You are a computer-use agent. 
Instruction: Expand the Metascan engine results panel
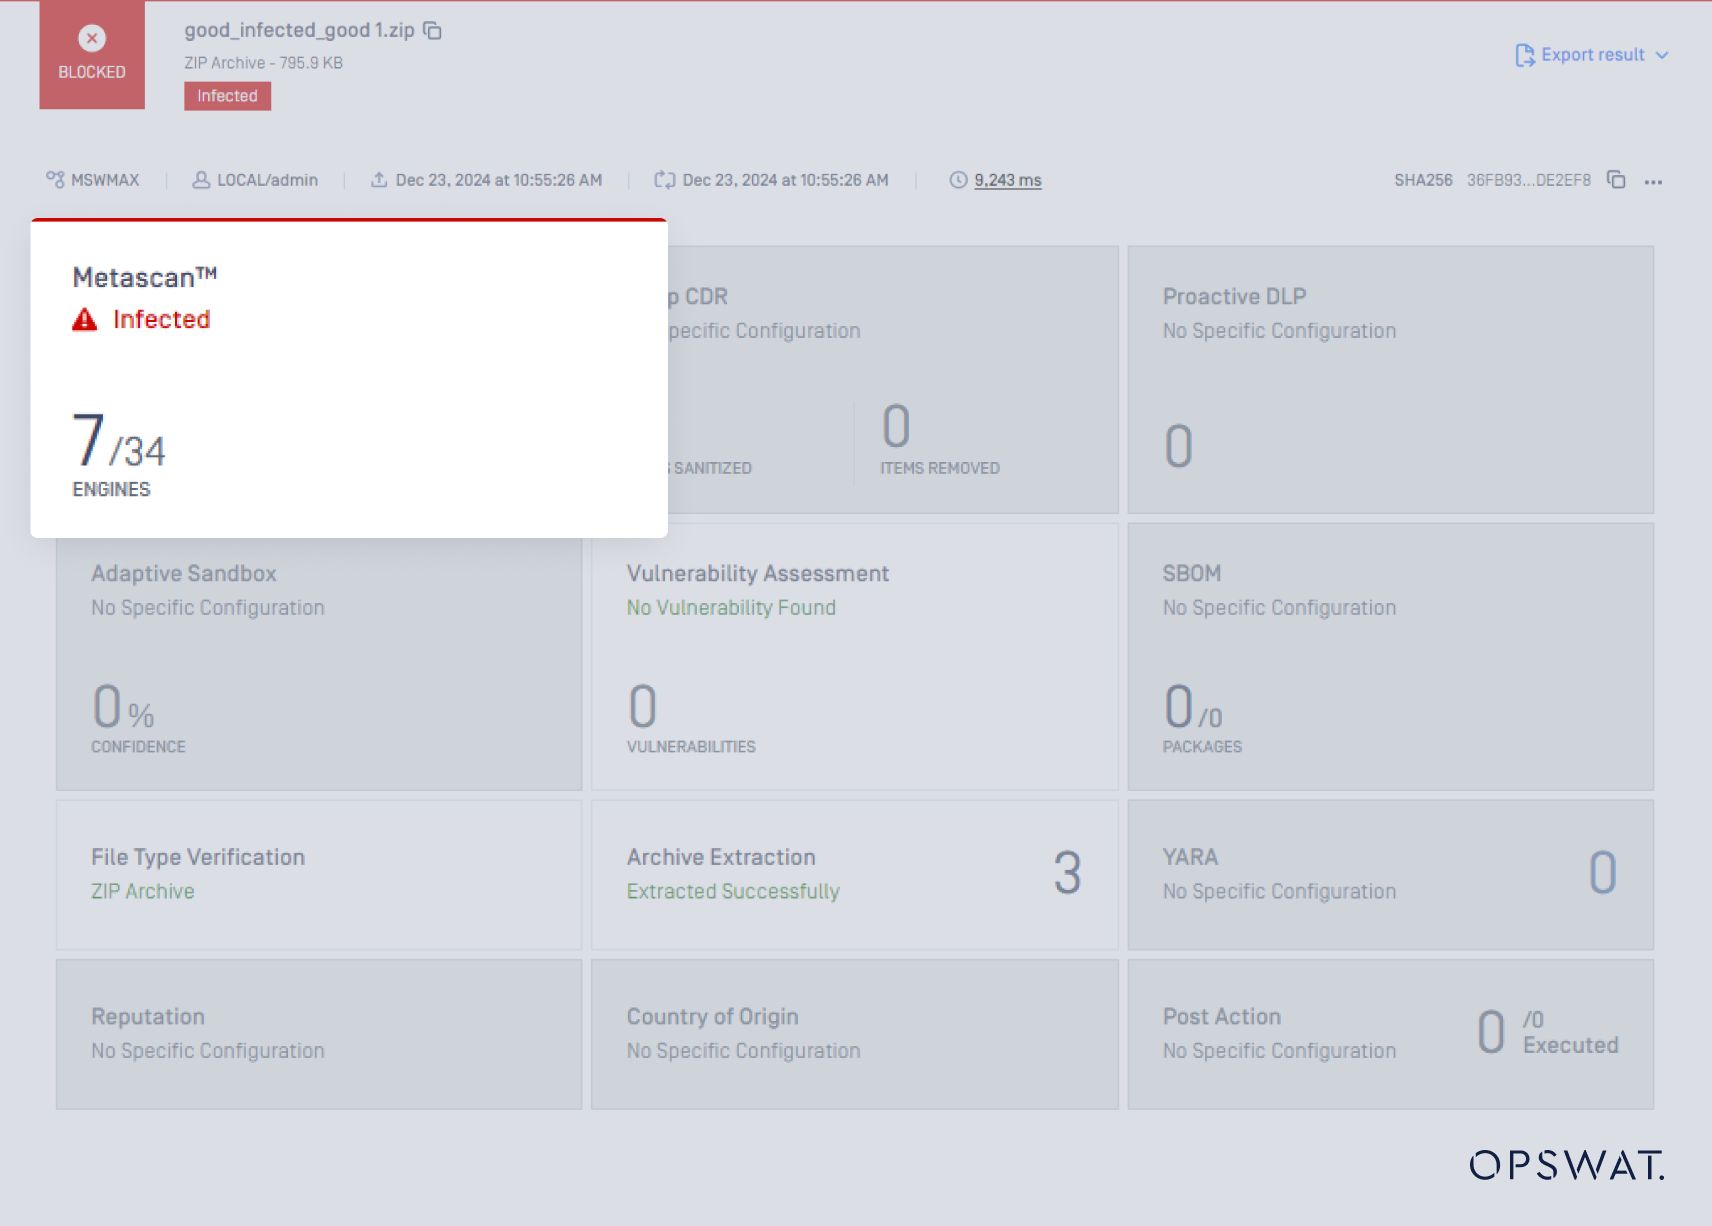click(349, 380)
